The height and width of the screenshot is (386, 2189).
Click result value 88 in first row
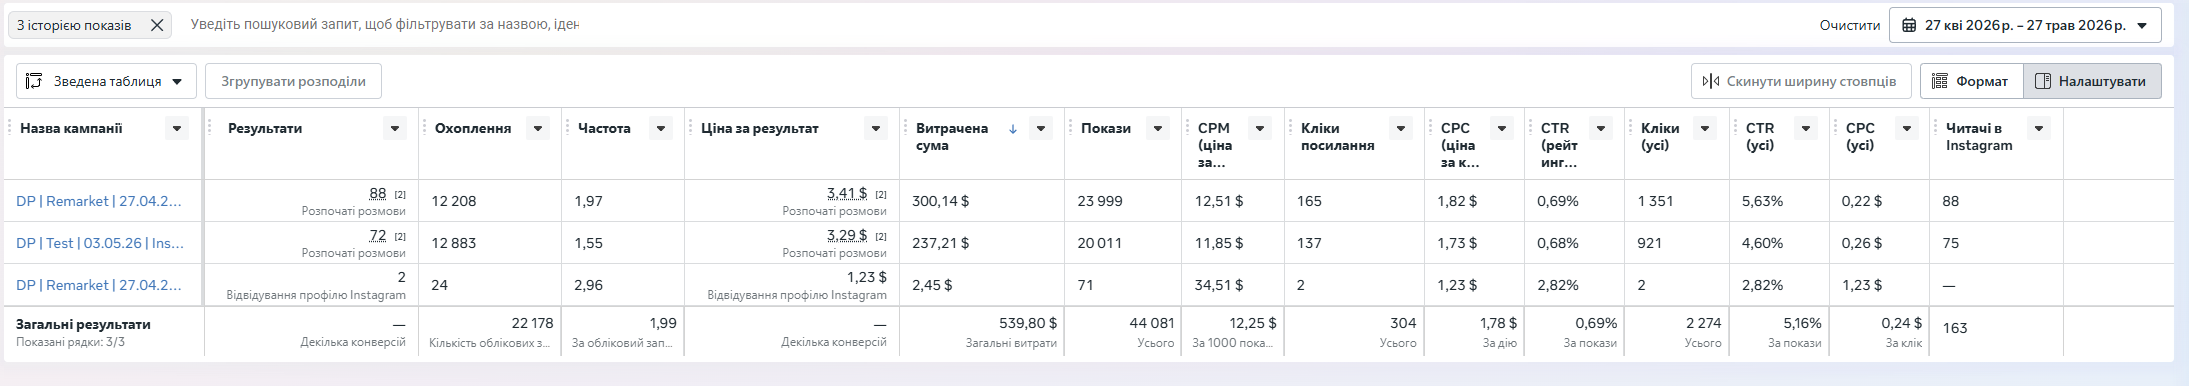click(377, 193)
